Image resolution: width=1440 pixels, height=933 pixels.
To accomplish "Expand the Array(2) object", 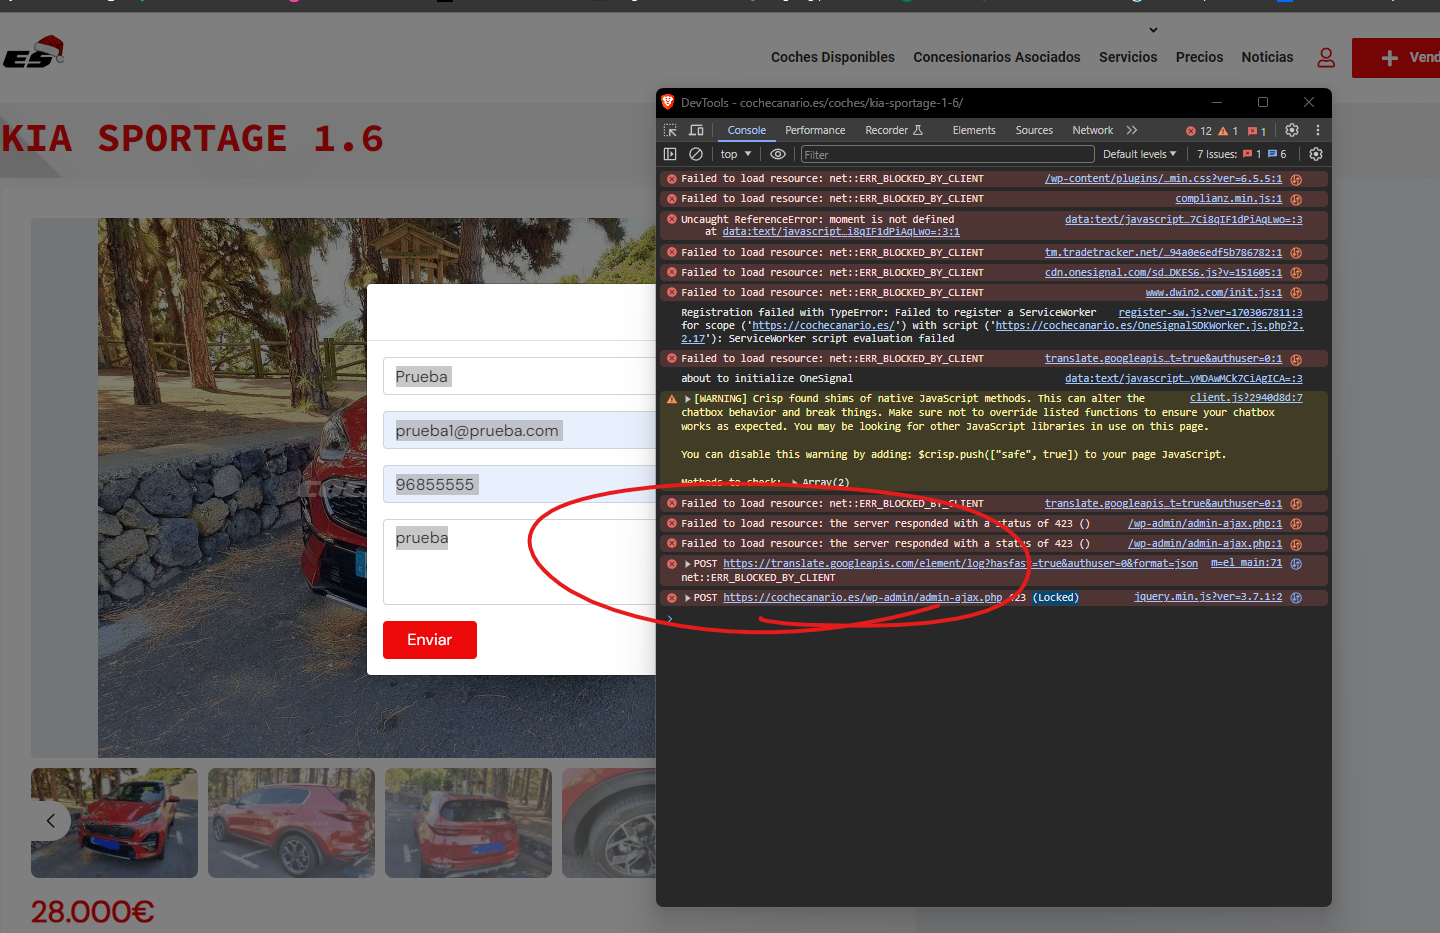I will (795, 483).
